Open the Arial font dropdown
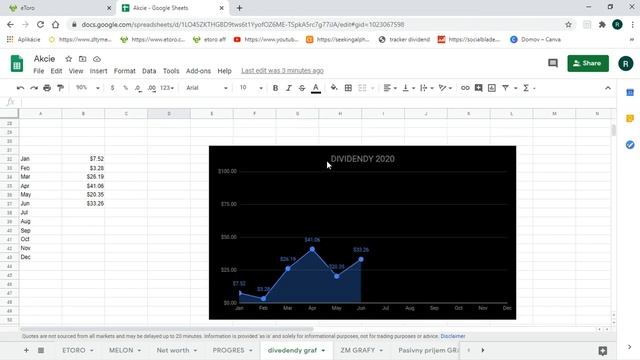The image size is (640, 360). 207,88
